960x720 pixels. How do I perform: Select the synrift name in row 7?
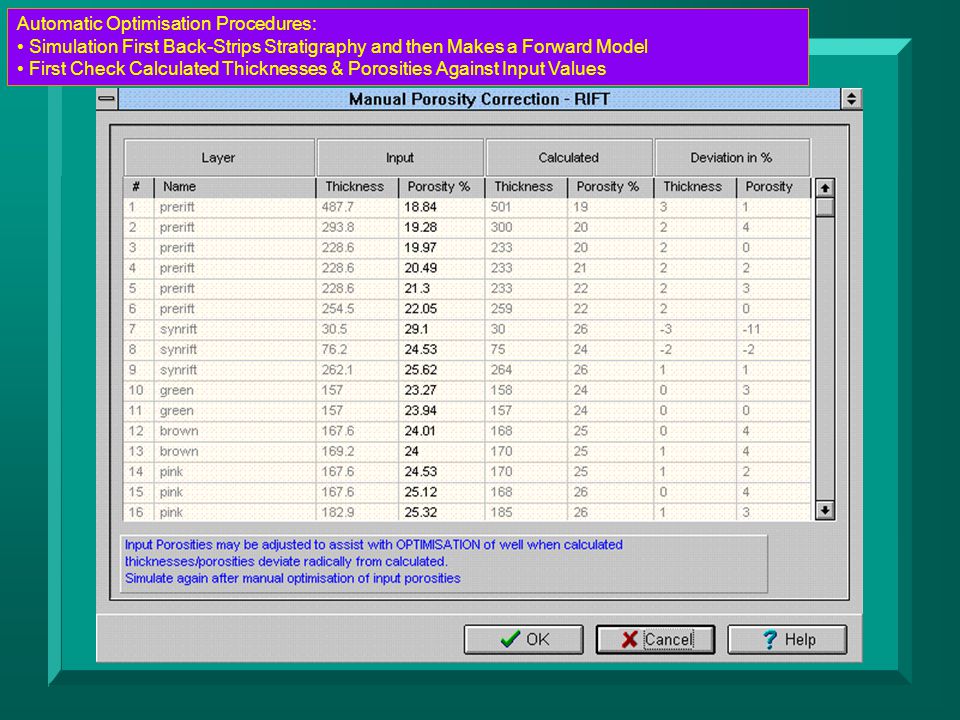pos(234,329)
